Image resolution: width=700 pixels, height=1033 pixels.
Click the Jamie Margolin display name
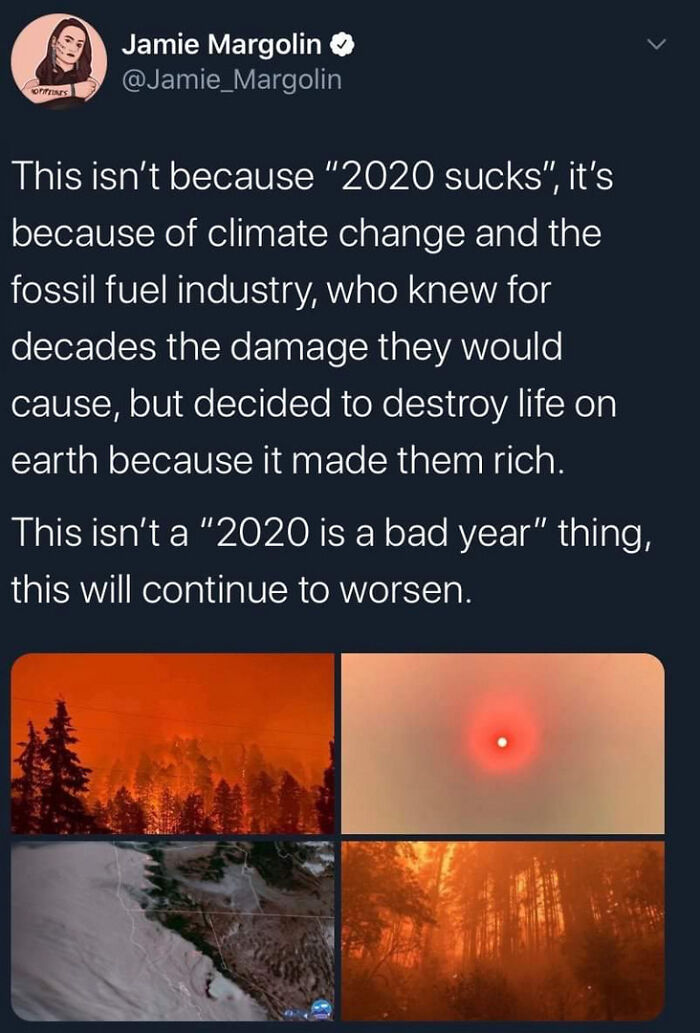tap(221, 45)
